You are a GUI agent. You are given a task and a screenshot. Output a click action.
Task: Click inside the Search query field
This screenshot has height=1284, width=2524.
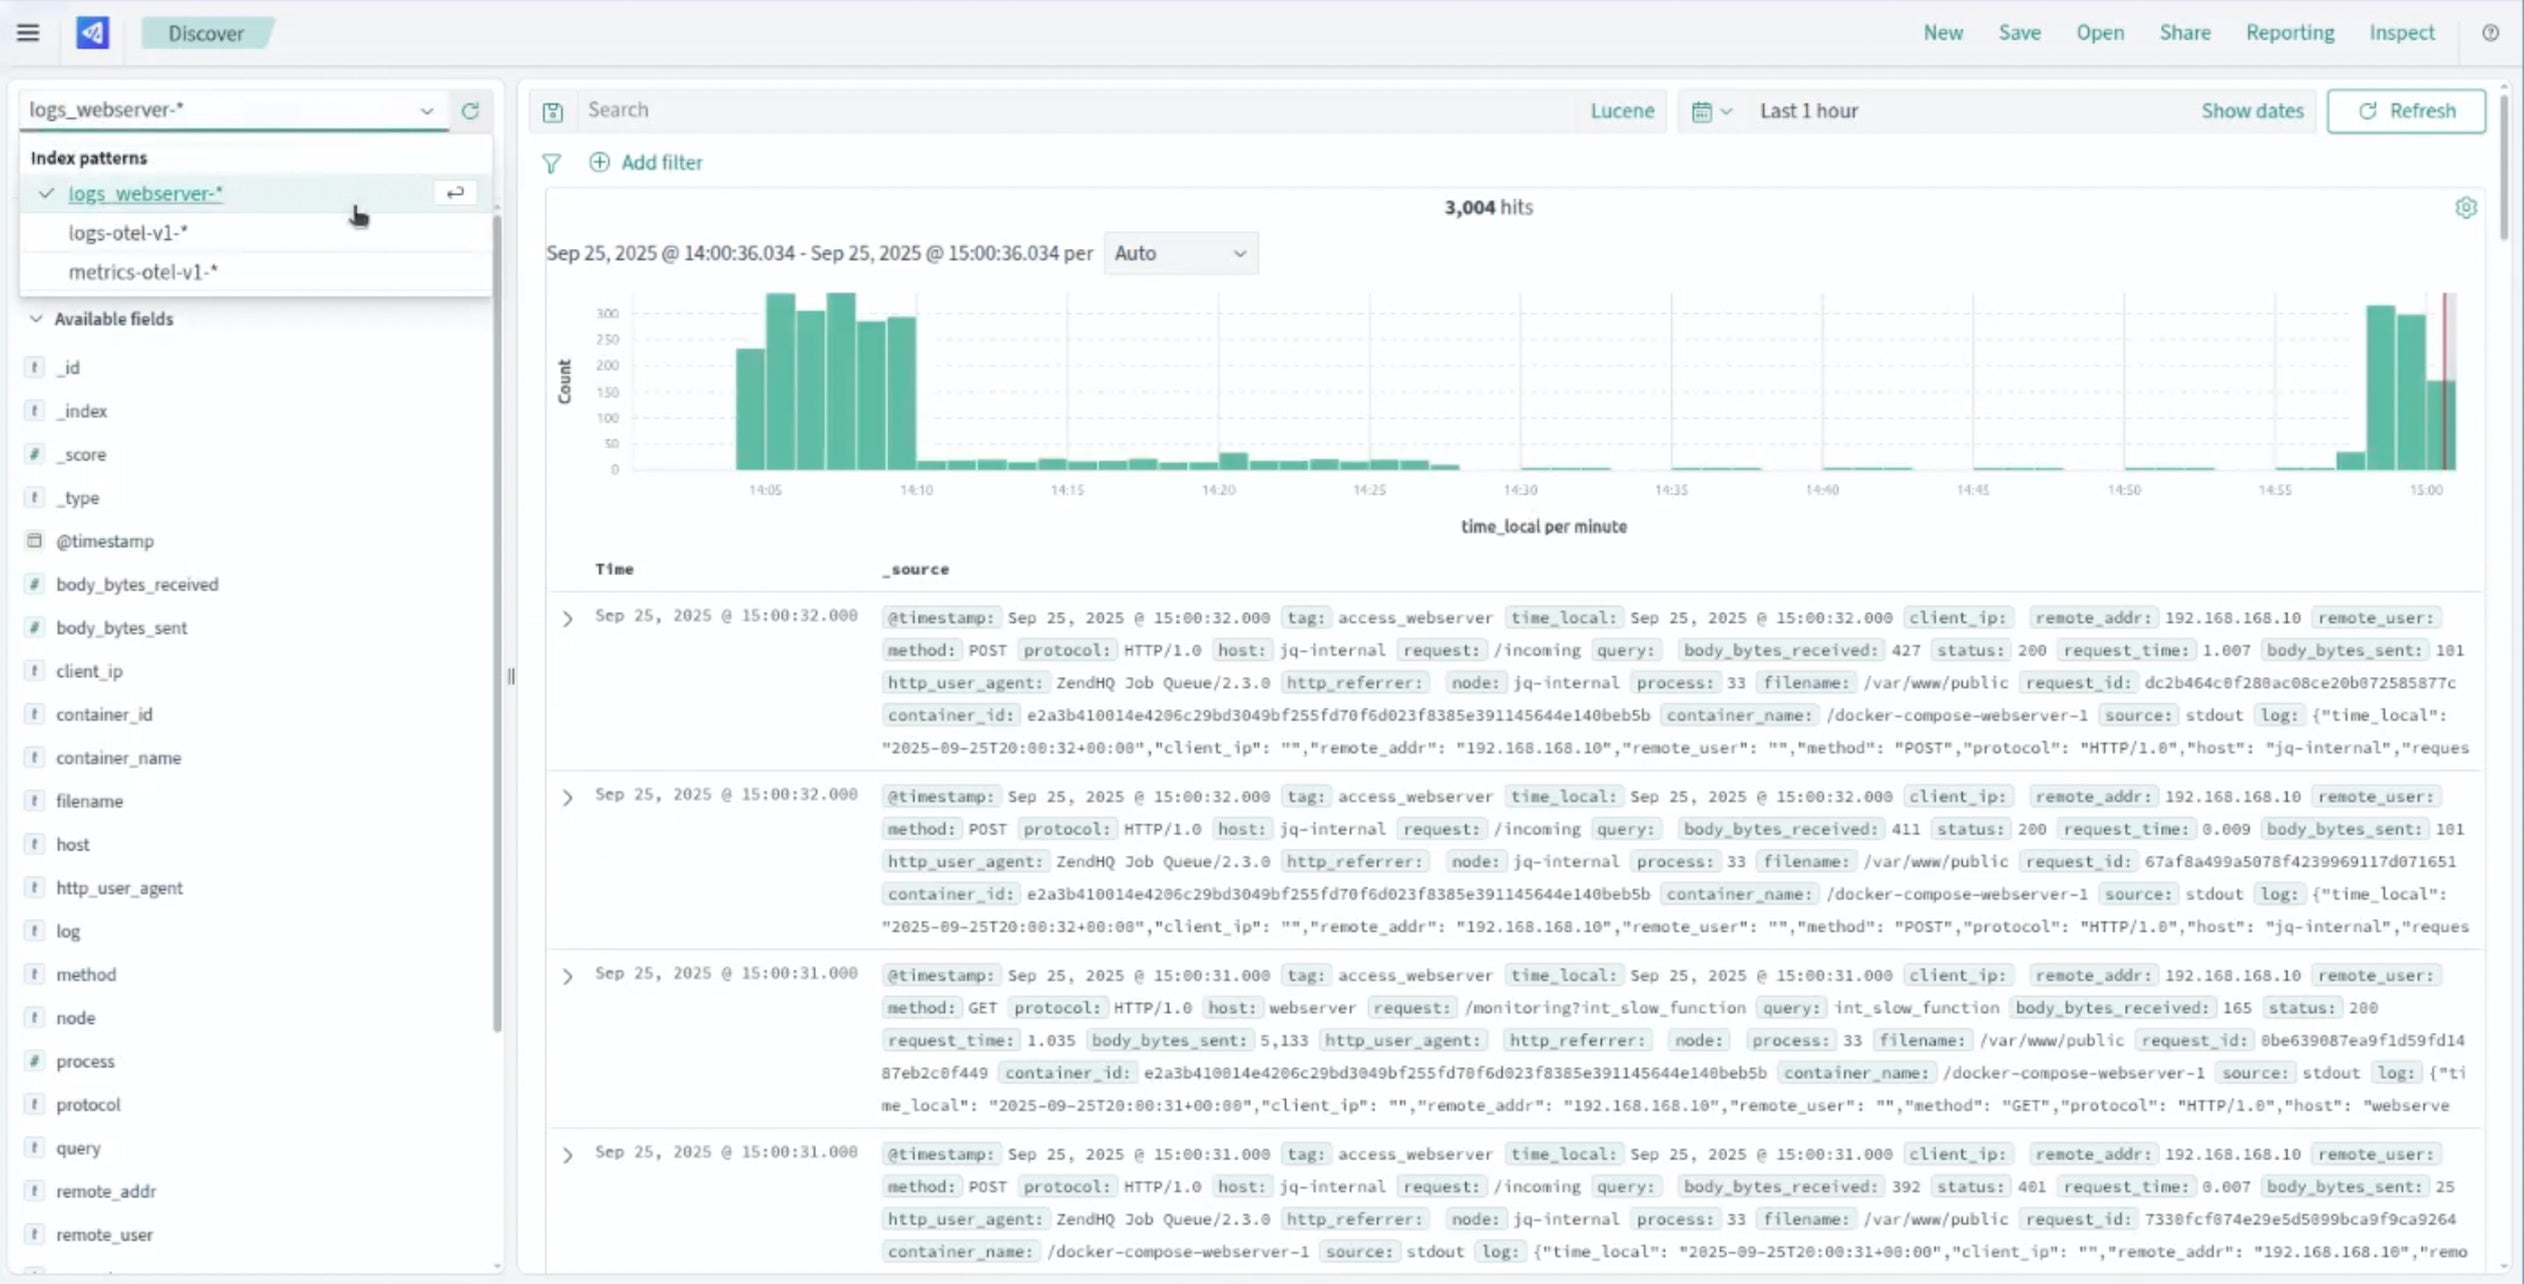1080,111
